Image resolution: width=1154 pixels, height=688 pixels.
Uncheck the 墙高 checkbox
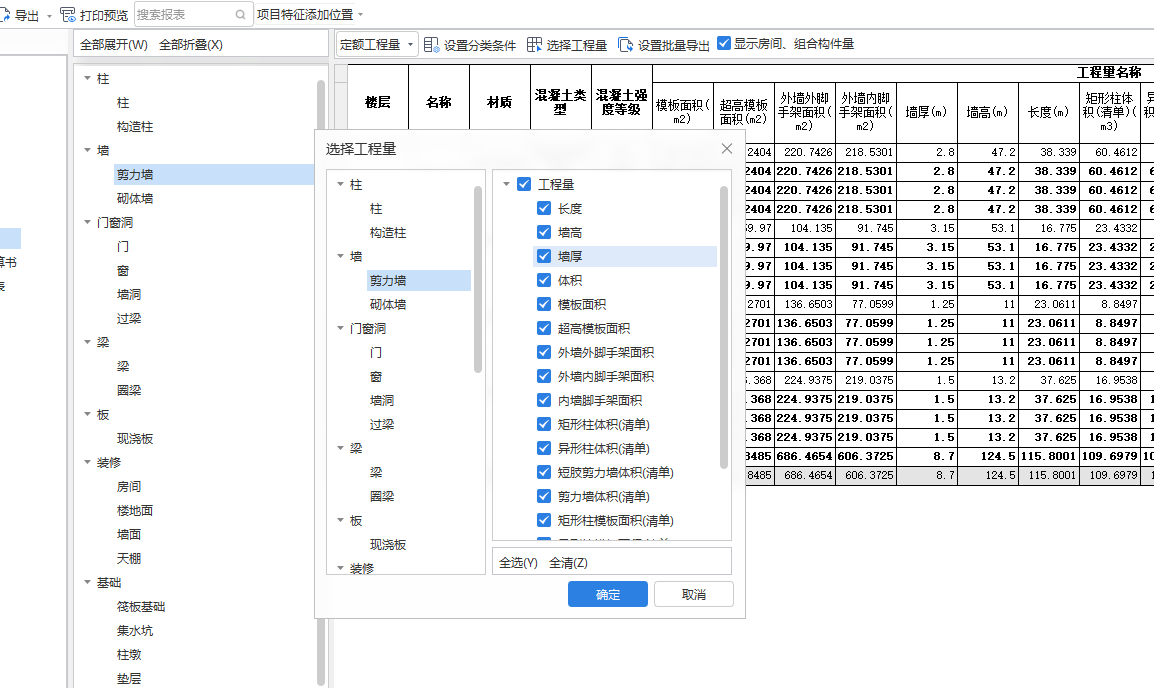click(544, 233)
